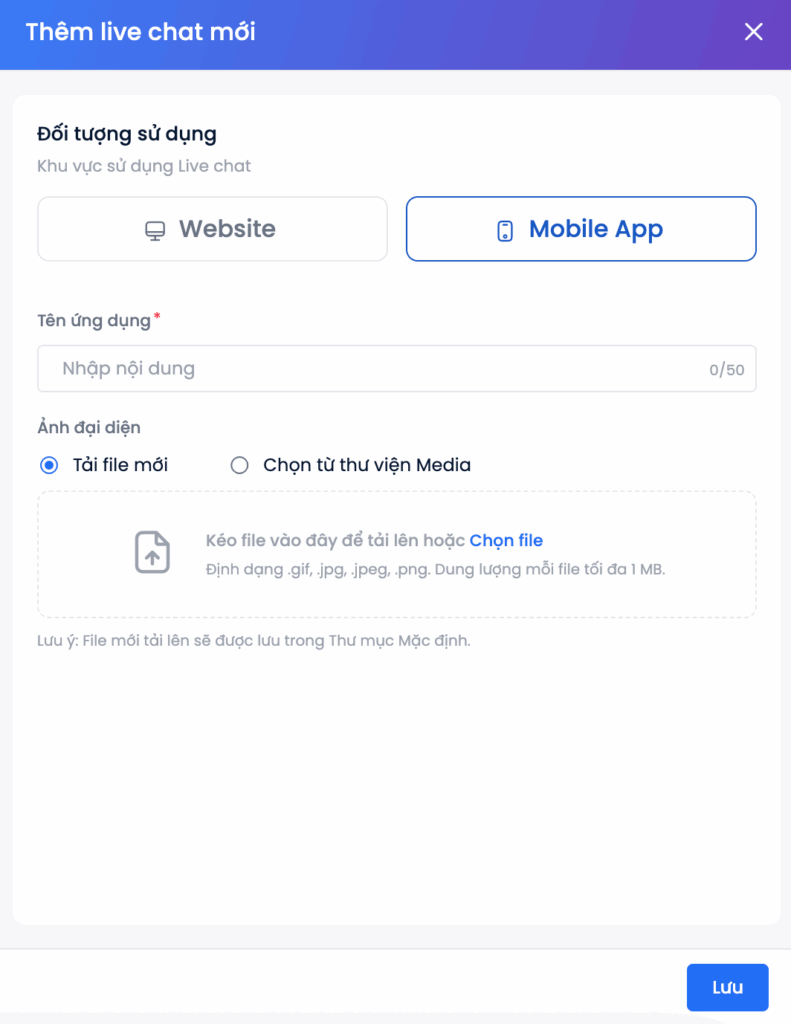The width and height of the screenshot is (791, 1024).
Task: Close the Thêm live chat mới dialog
Action: coord(753,31)
